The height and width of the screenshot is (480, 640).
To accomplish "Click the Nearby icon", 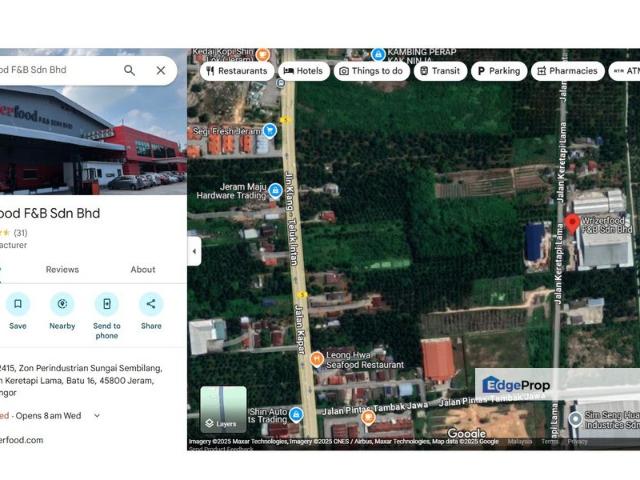I will pyautogui.click(x=62, y=304).
